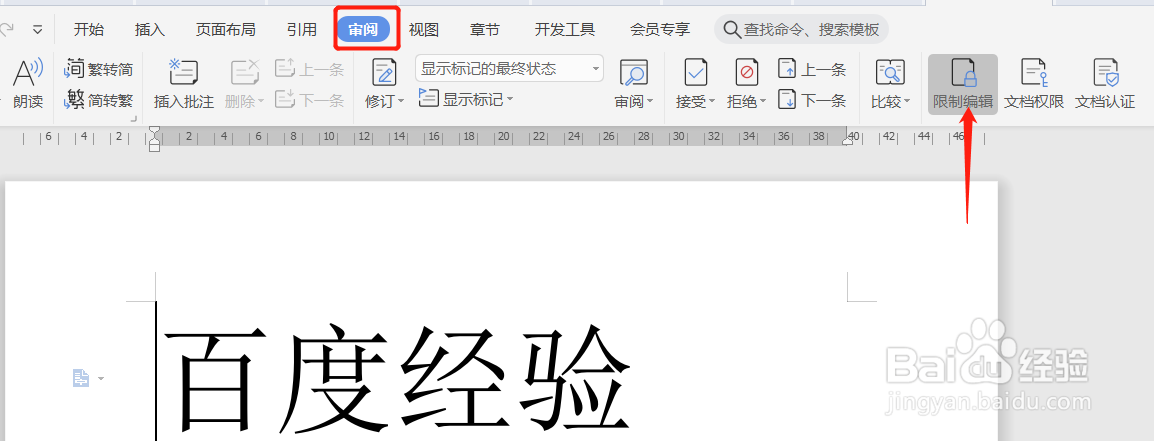Expand the 删除 dropdown arrow
1154x441 pixels.
tap(261, 102)
